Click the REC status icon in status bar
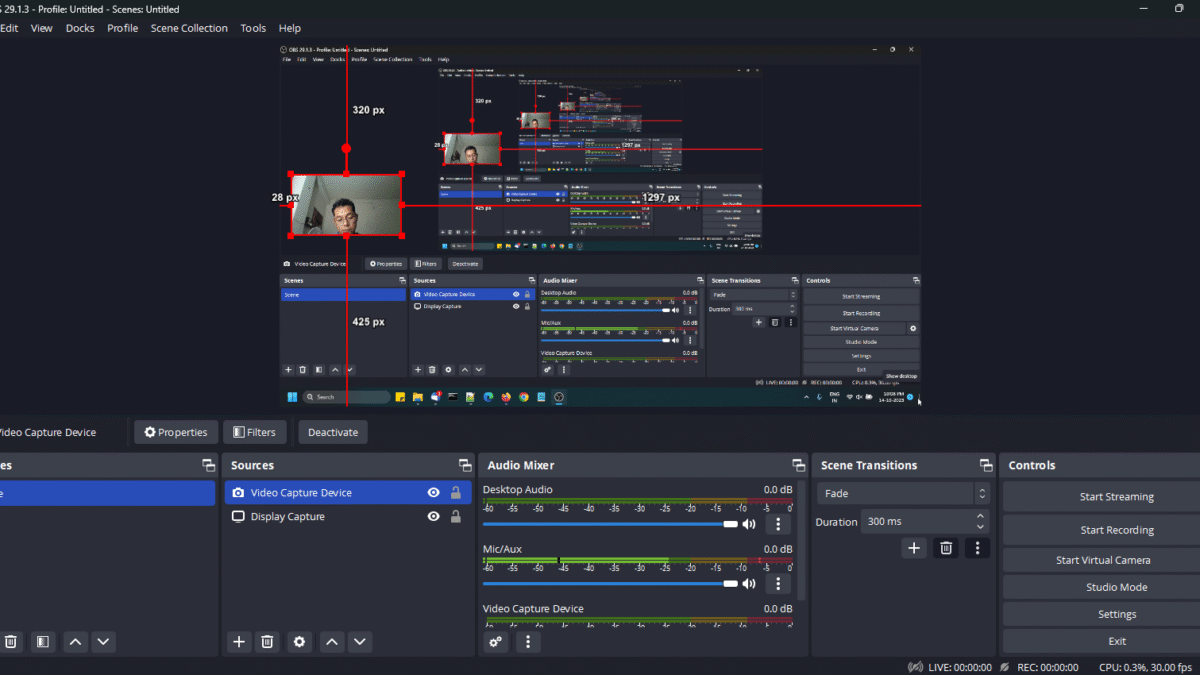The image size is (1200, 675). (1003, 667)
